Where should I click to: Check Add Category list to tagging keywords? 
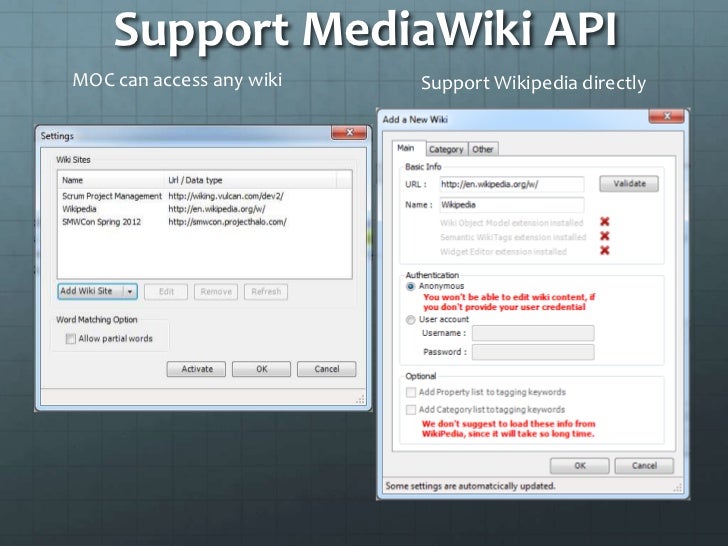click(411, 410)
